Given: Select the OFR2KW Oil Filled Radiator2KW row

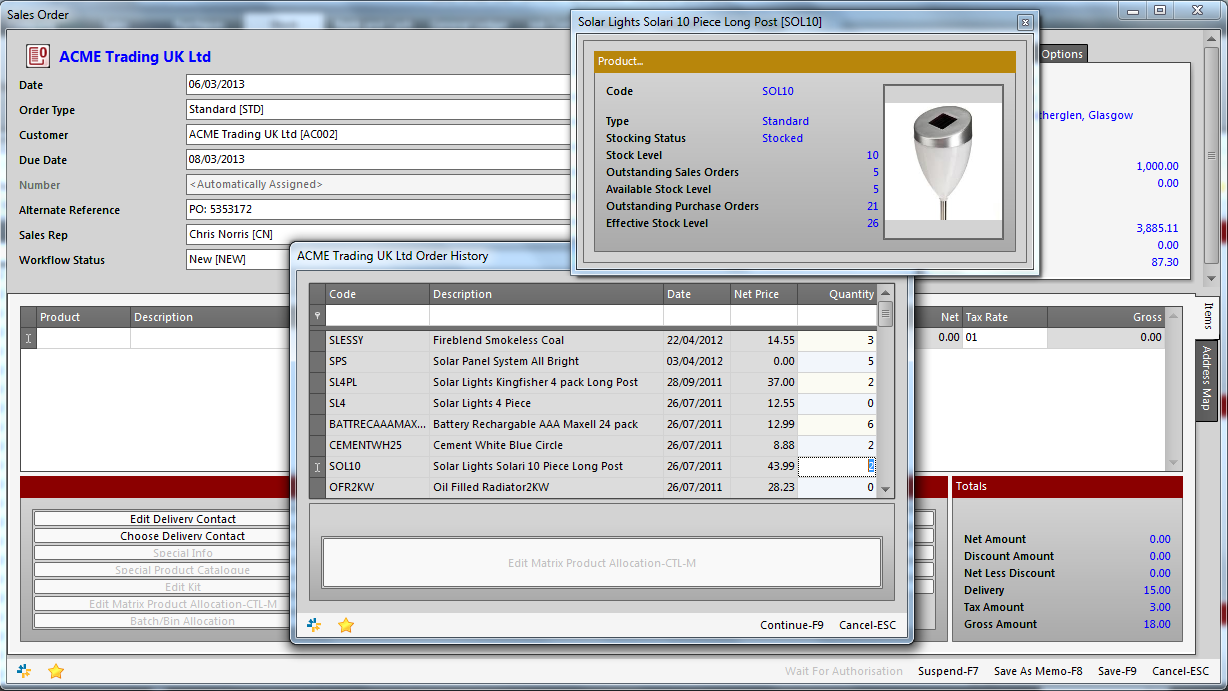Looking at the screenshot, I should pyautogui.click(x=593, y=487).
